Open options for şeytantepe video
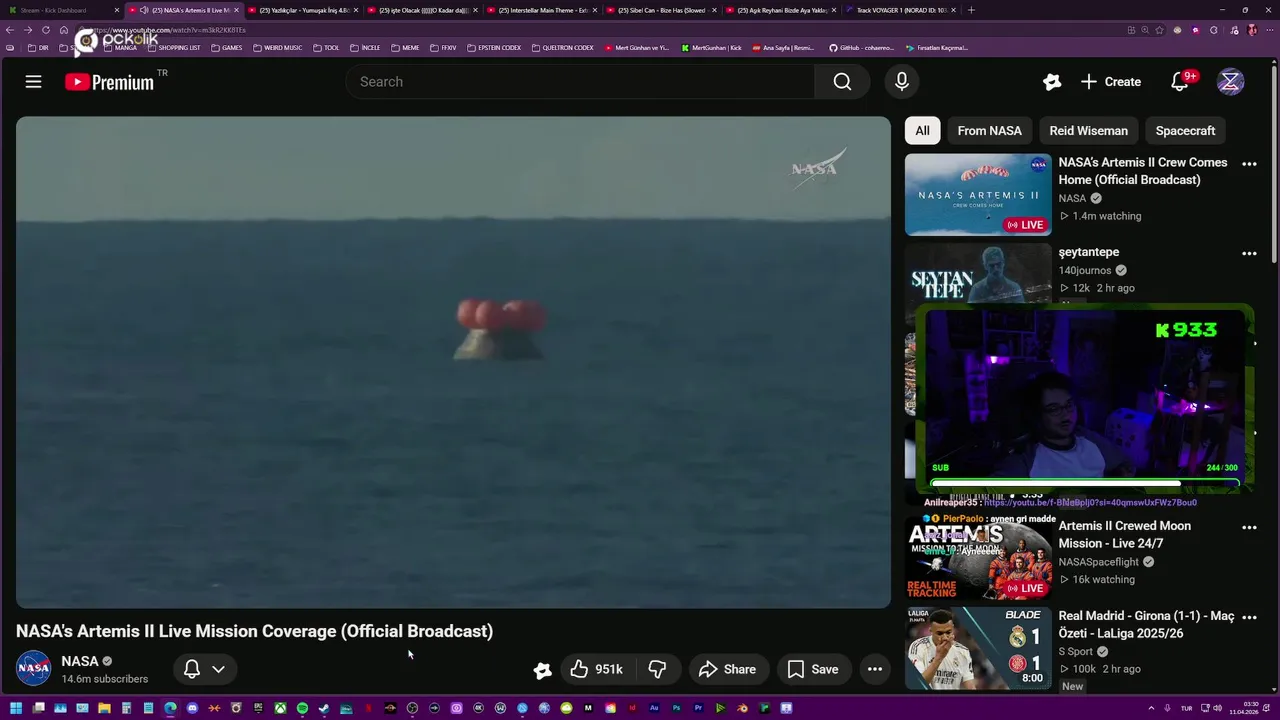This screenshot has height=720, width=1280. click(1249, 254)
